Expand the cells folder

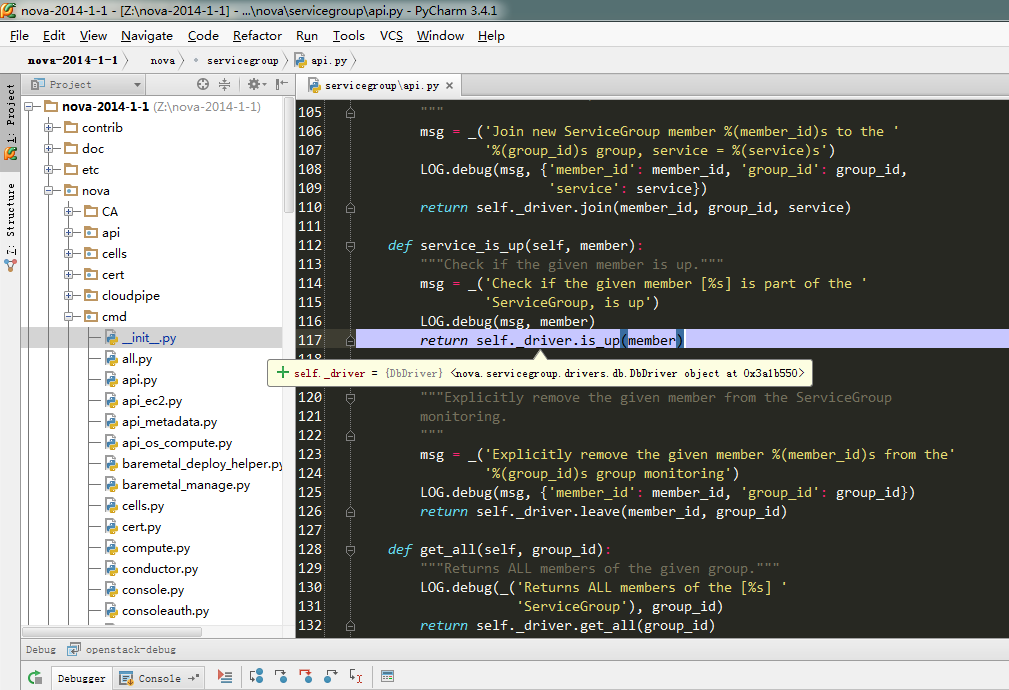[x=69, y=254]
